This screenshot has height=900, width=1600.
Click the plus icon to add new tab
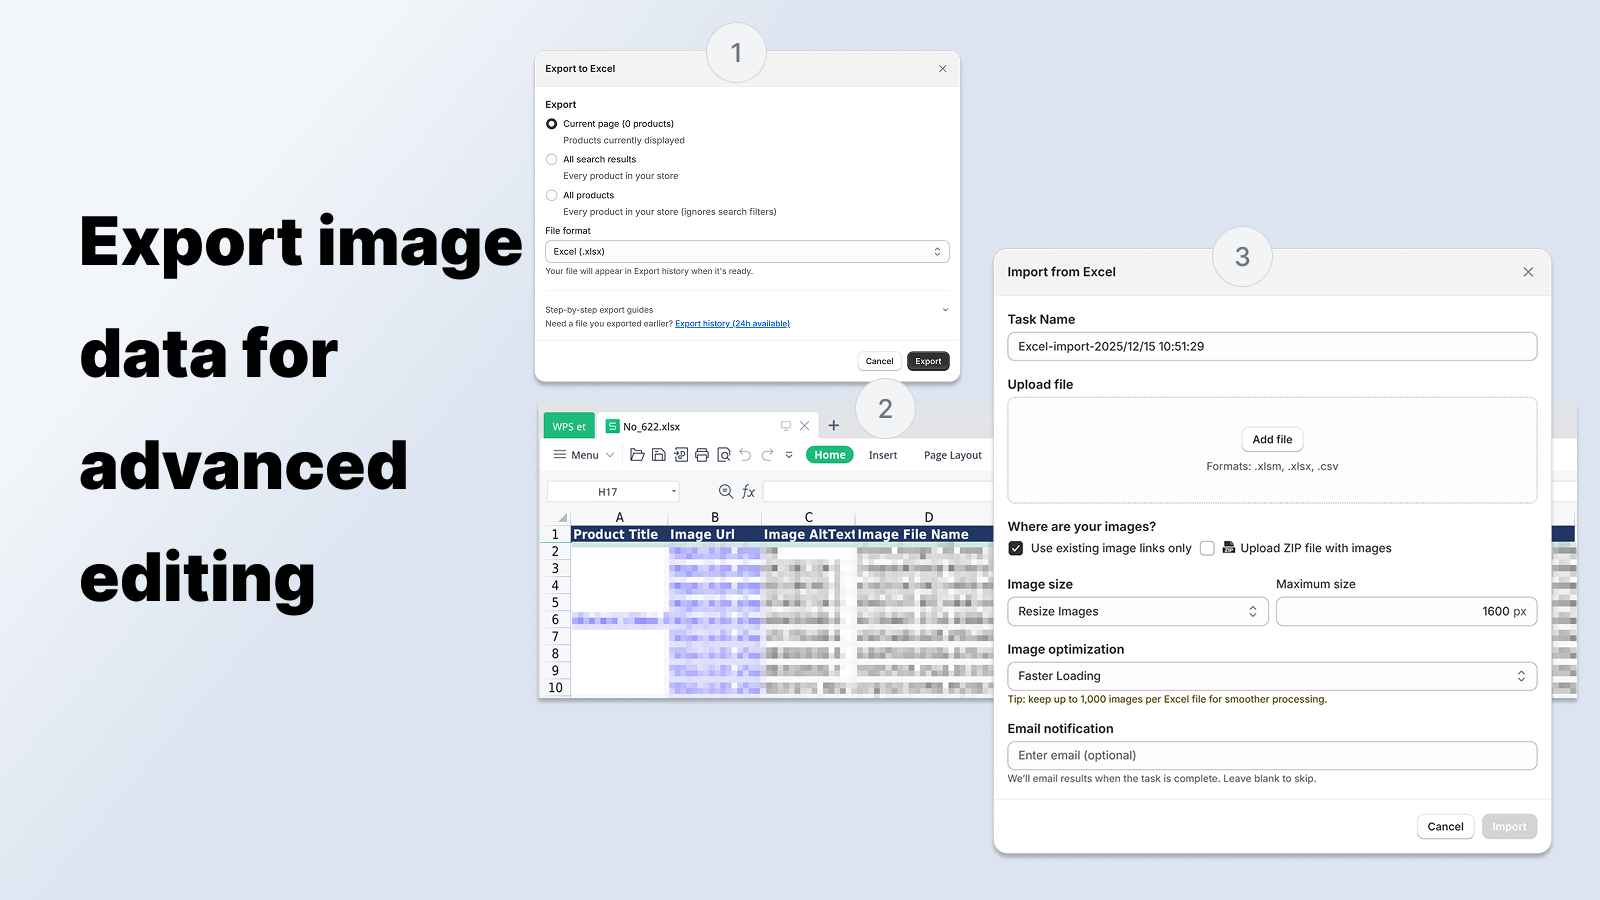point(834,426)
